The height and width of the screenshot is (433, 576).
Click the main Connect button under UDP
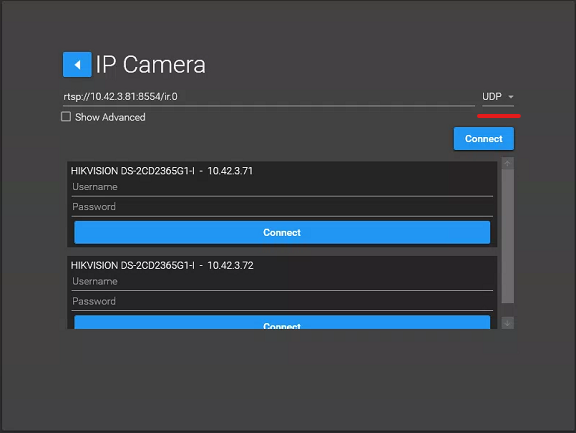pyautogui.click(x=484, y=138)
